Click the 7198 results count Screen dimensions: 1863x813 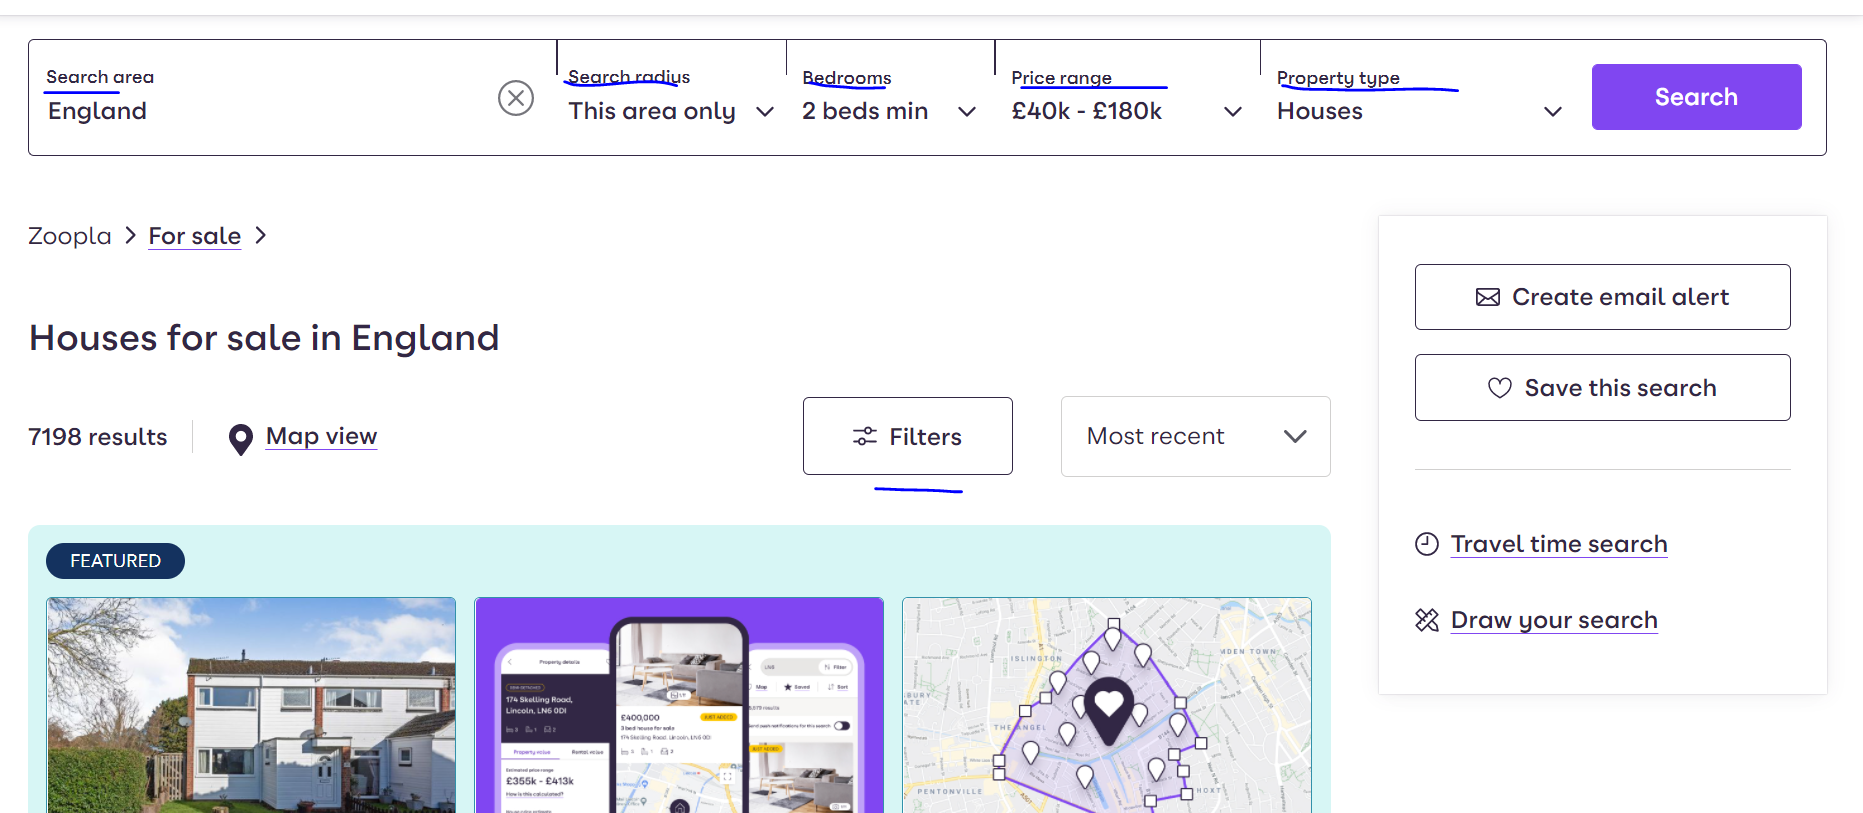point(98,437)
